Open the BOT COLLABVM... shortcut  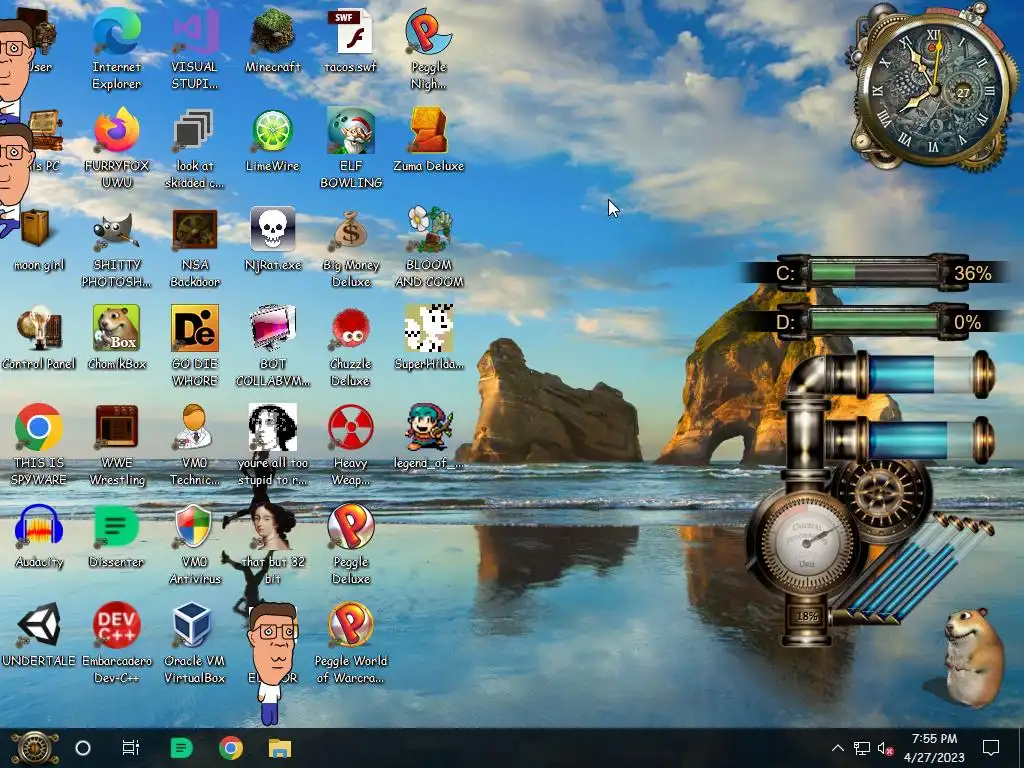click(272, 328)
